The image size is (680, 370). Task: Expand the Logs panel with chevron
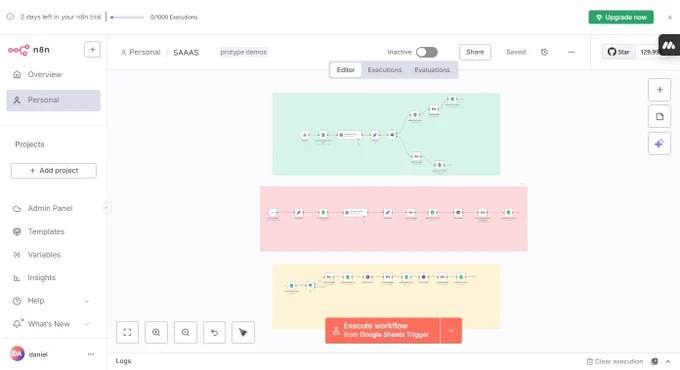668,361
